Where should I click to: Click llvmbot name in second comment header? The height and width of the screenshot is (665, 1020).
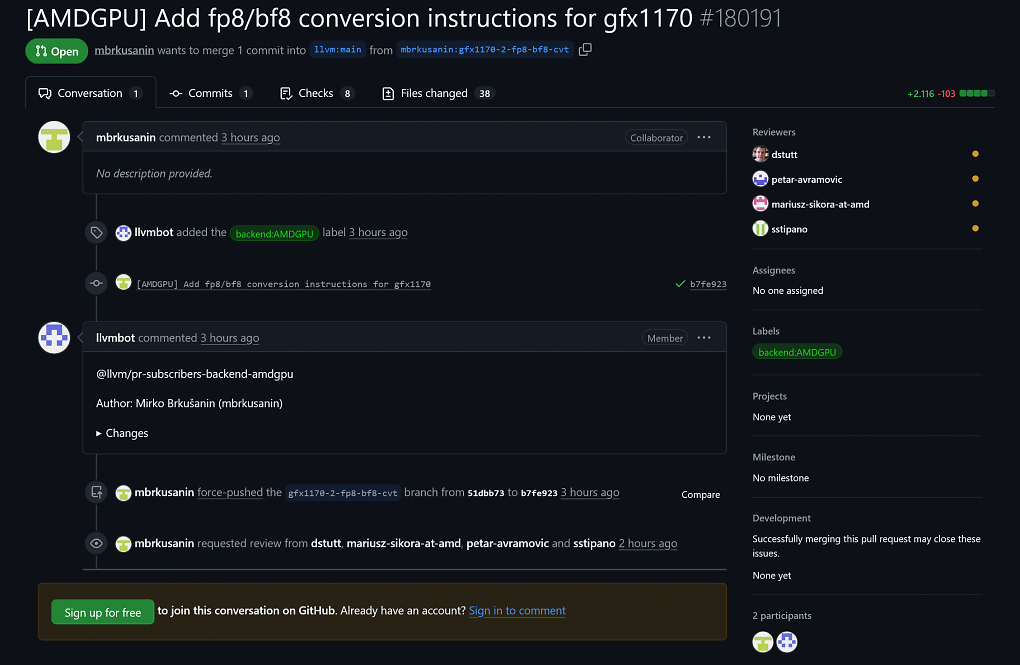(115, 338)
